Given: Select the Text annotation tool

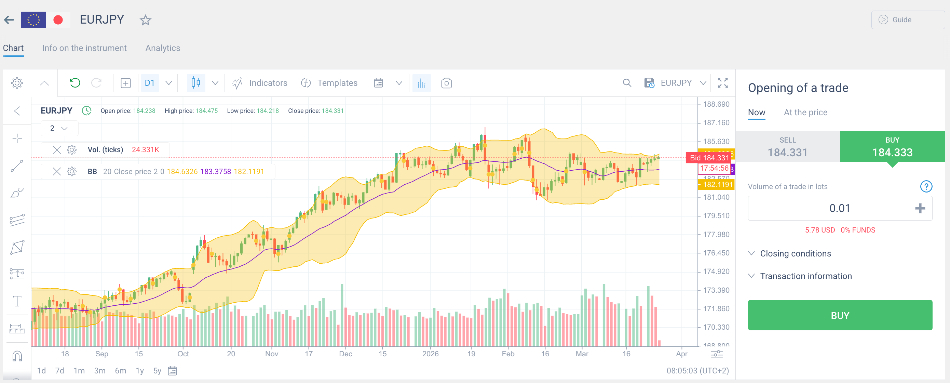Looking at the screenshot, I should pos(17,301).
